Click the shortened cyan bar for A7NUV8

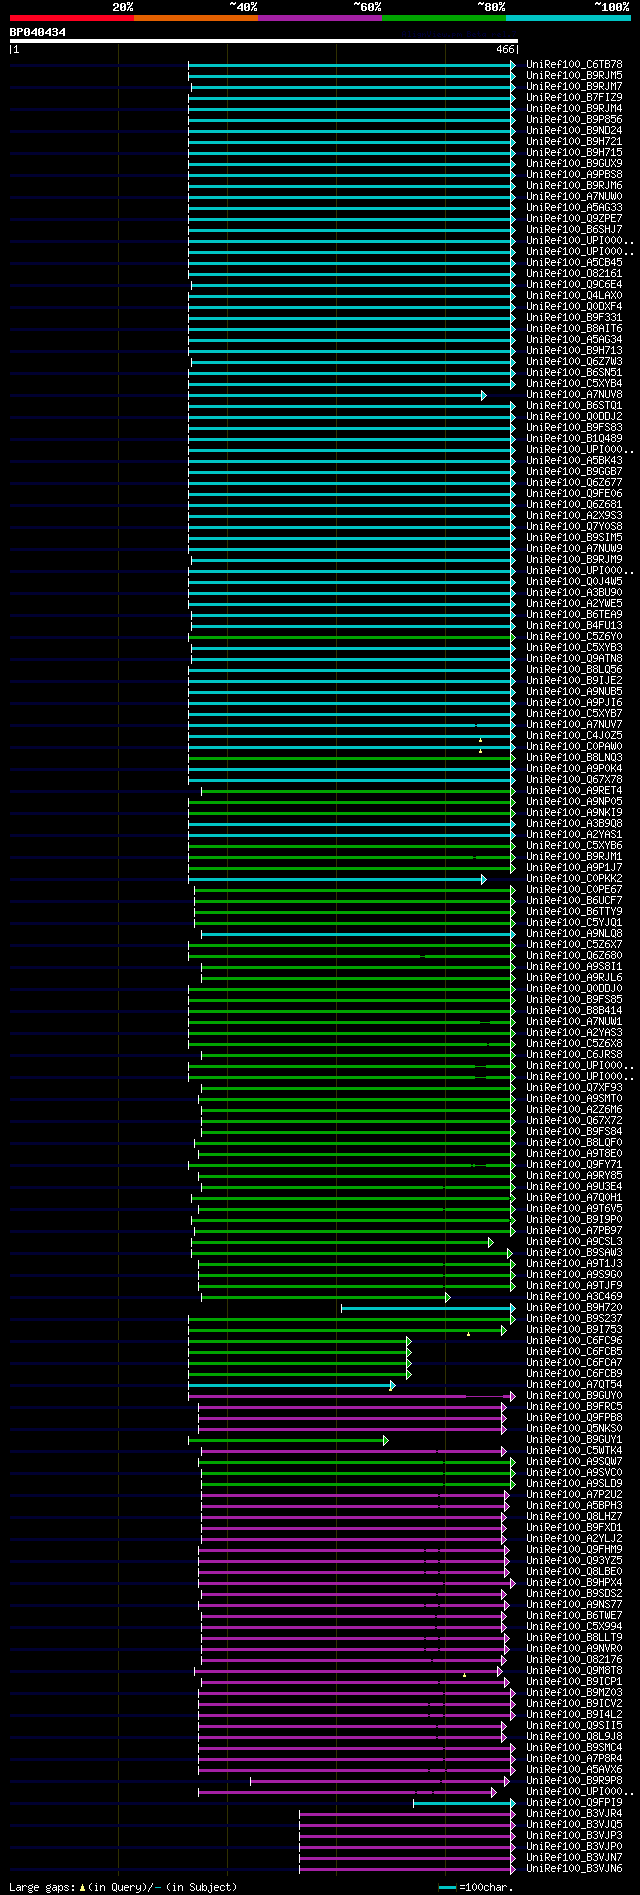point(337,395)
